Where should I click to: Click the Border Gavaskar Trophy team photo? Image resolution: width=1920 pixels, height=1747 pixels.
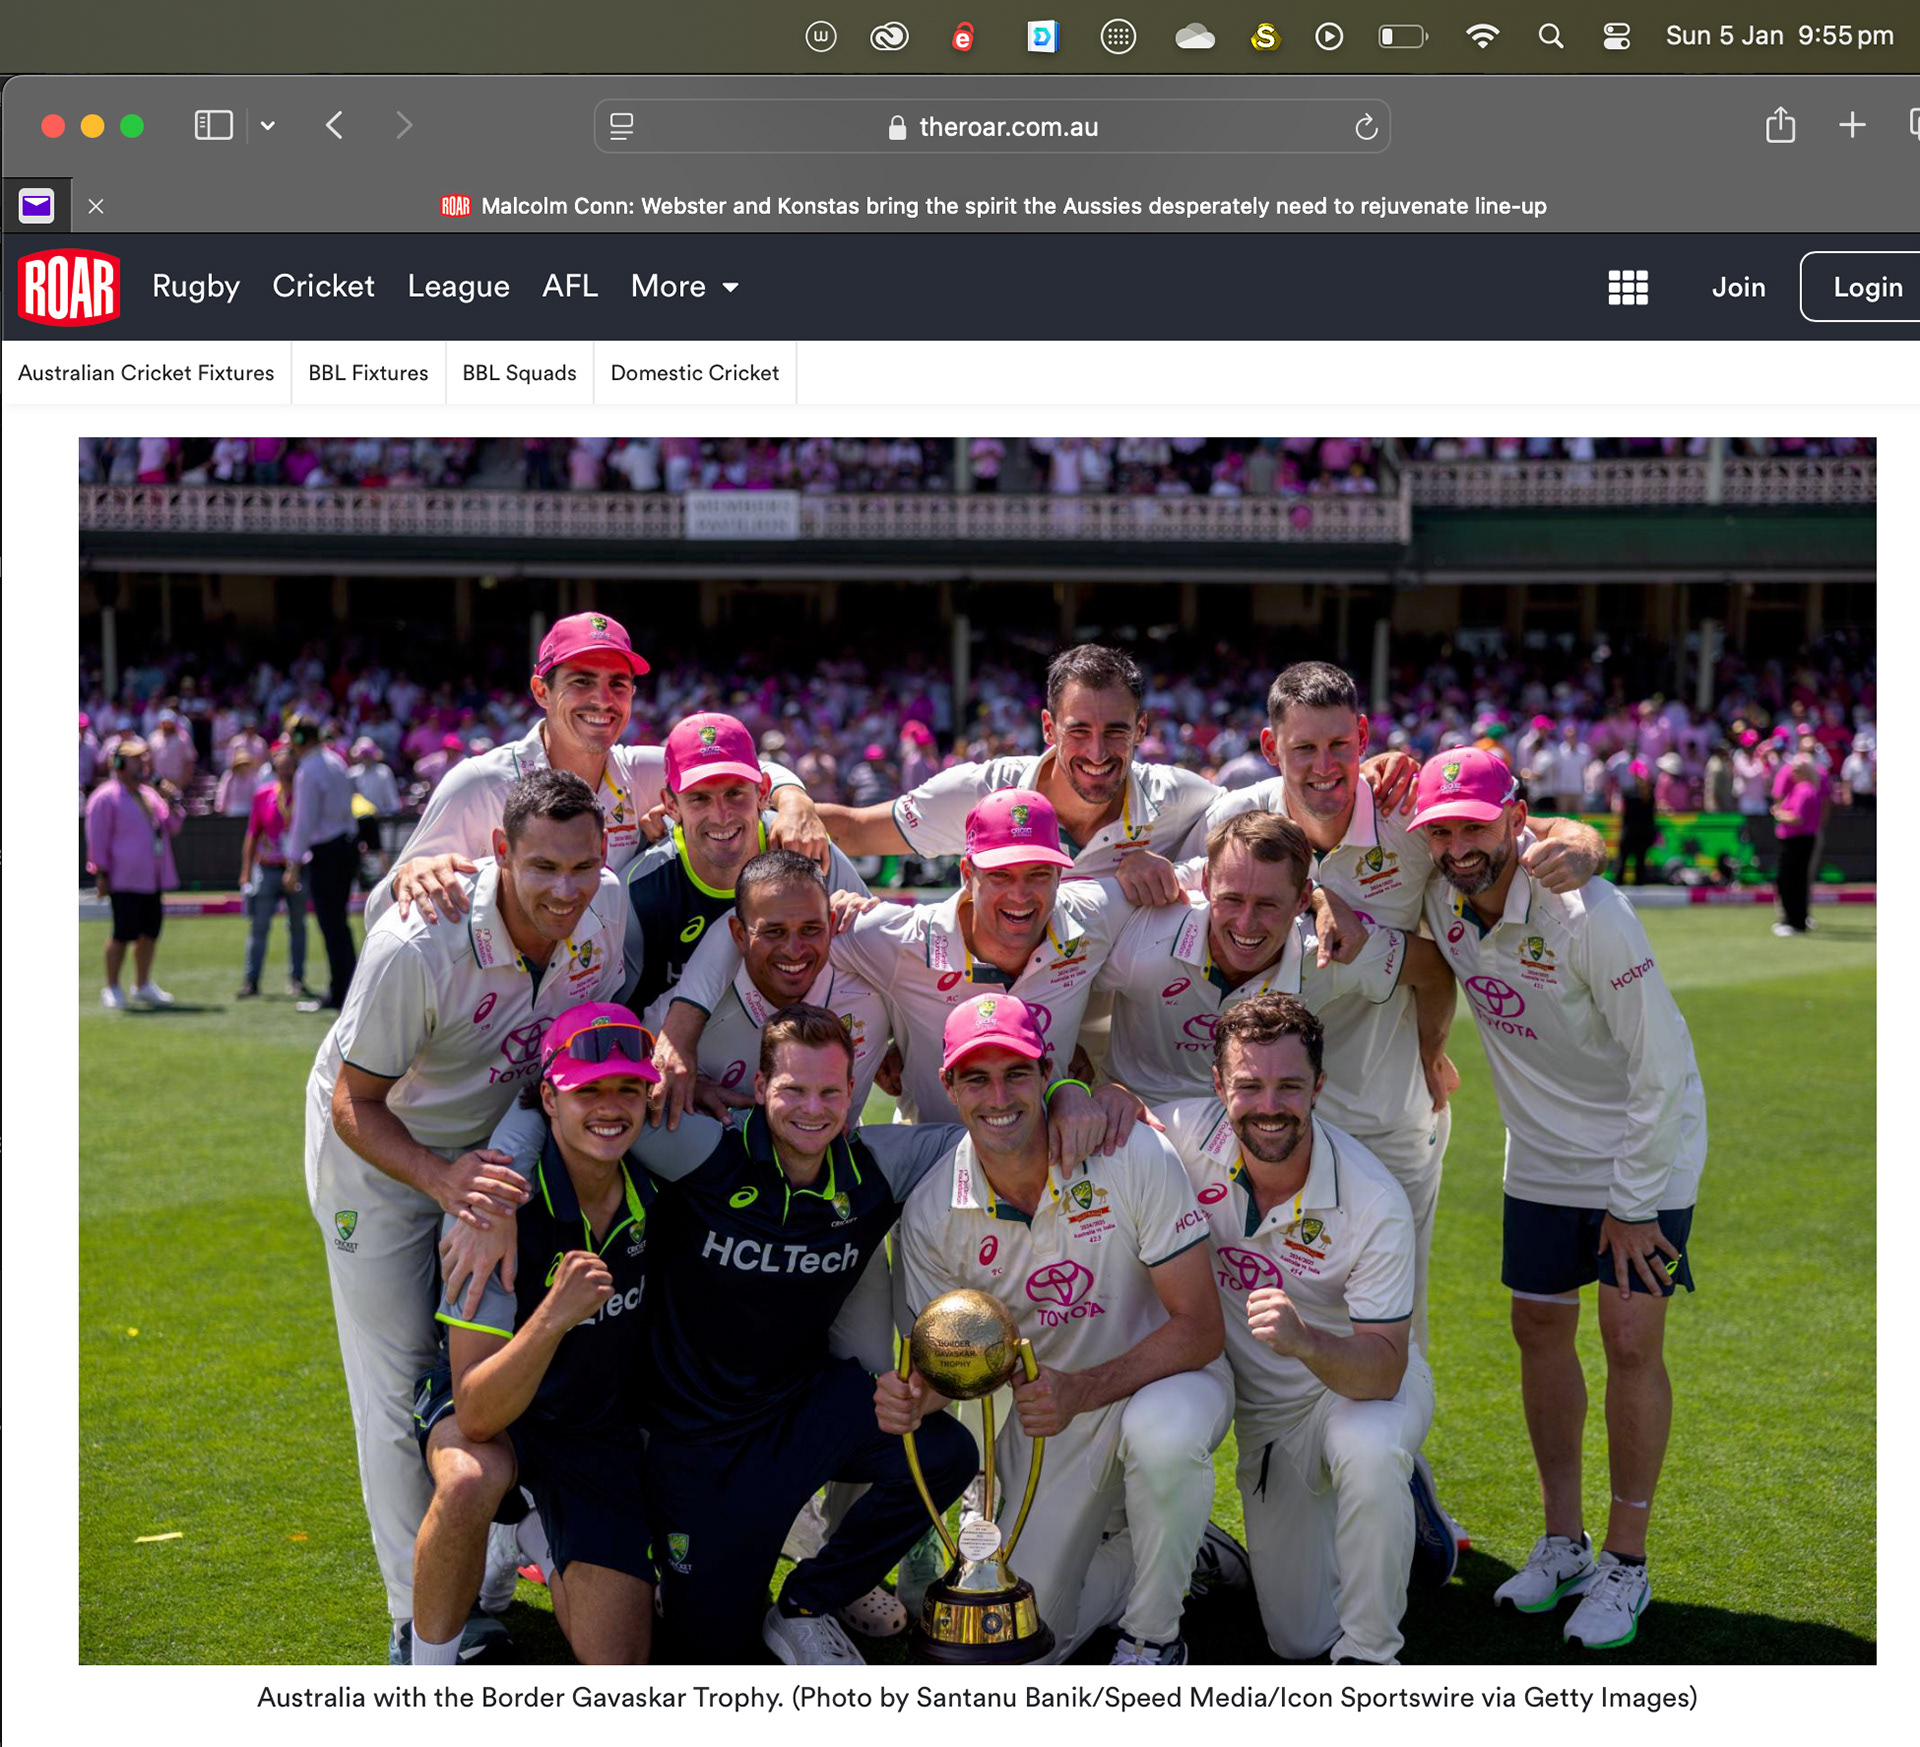pyautogui.click(x=977, y=1050)
